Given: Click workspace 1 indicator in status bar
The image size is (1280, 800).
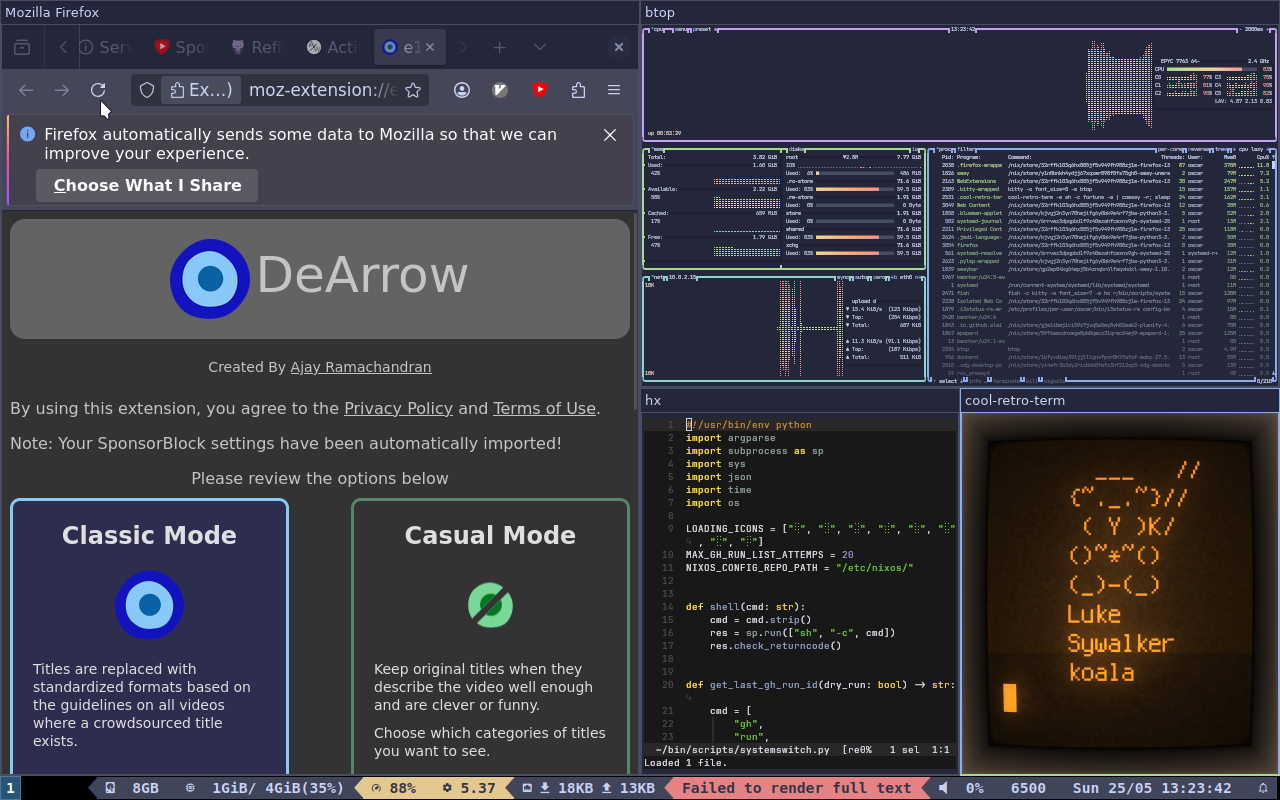Looking at the screenshot, I should 10,788.
